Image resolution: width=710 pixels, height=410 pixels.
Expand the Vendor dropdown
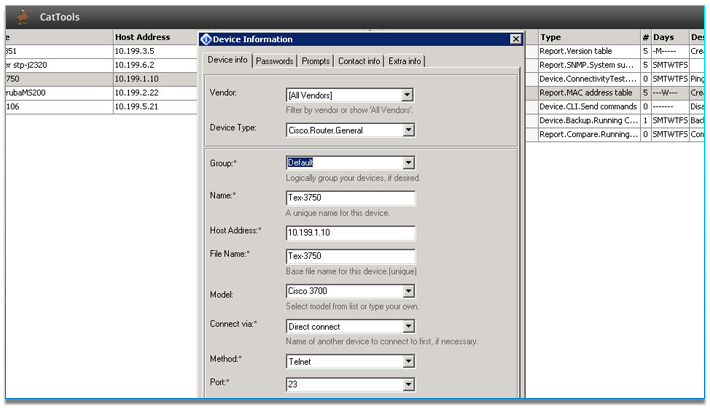(x=407, y=95)
